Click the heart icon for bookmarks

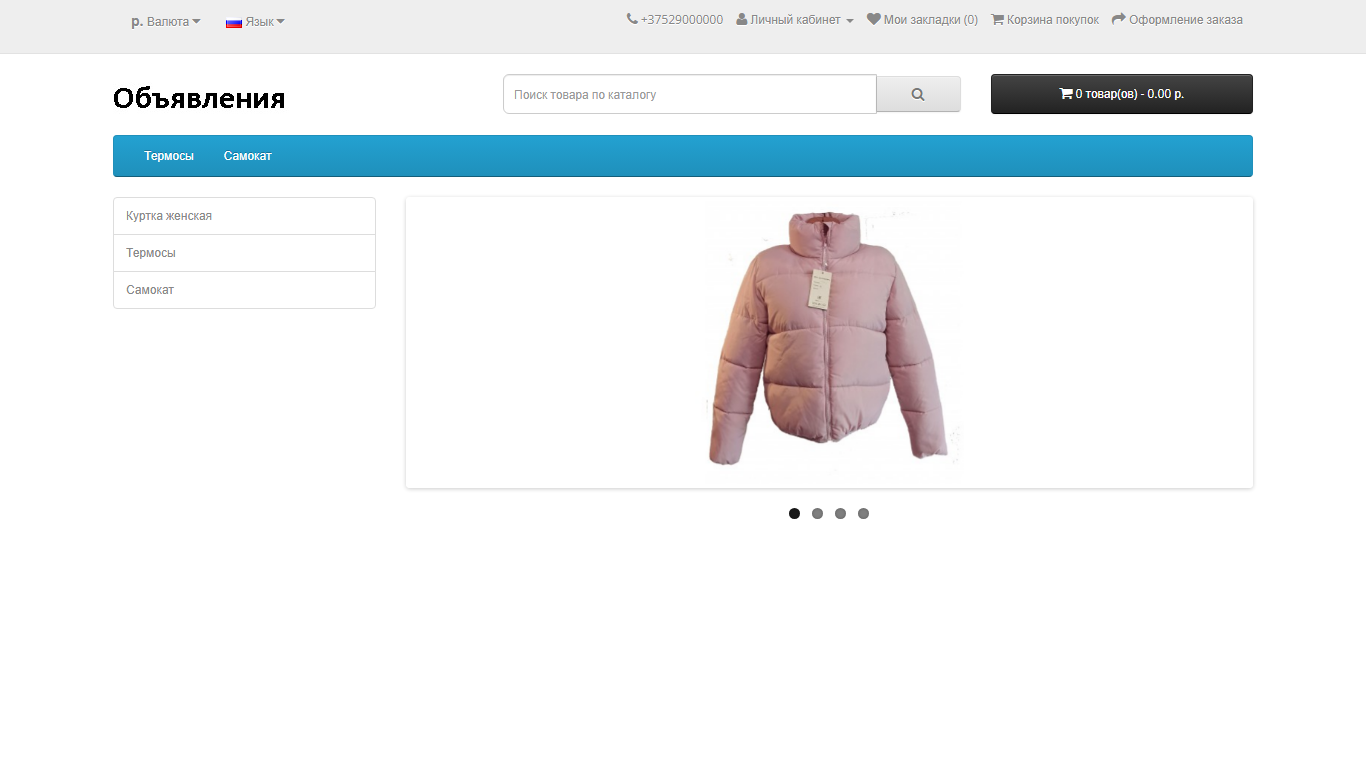pyautogui.click(x=874, y=19)
